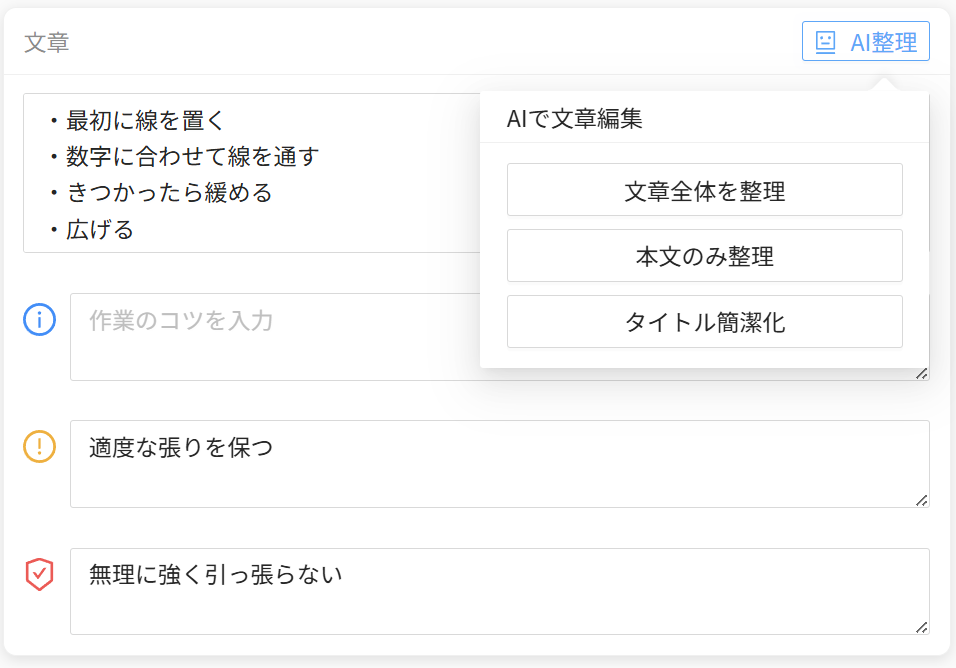956x668 pixels.
Task: Click into the 適度な張りを保つ text box
Action: 499,464
